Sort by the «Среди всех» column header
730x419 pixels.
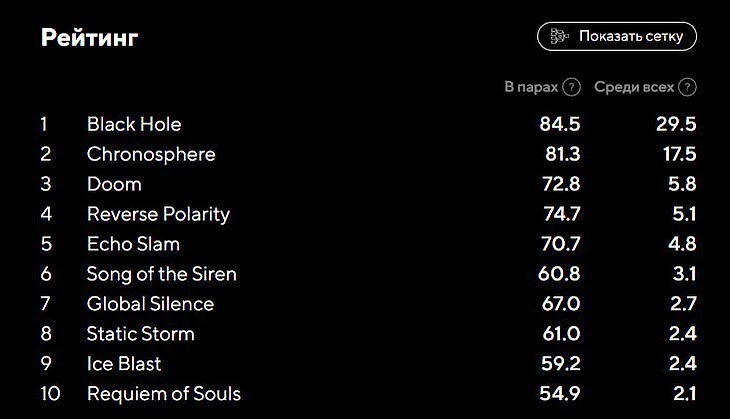tap(634, 87)
